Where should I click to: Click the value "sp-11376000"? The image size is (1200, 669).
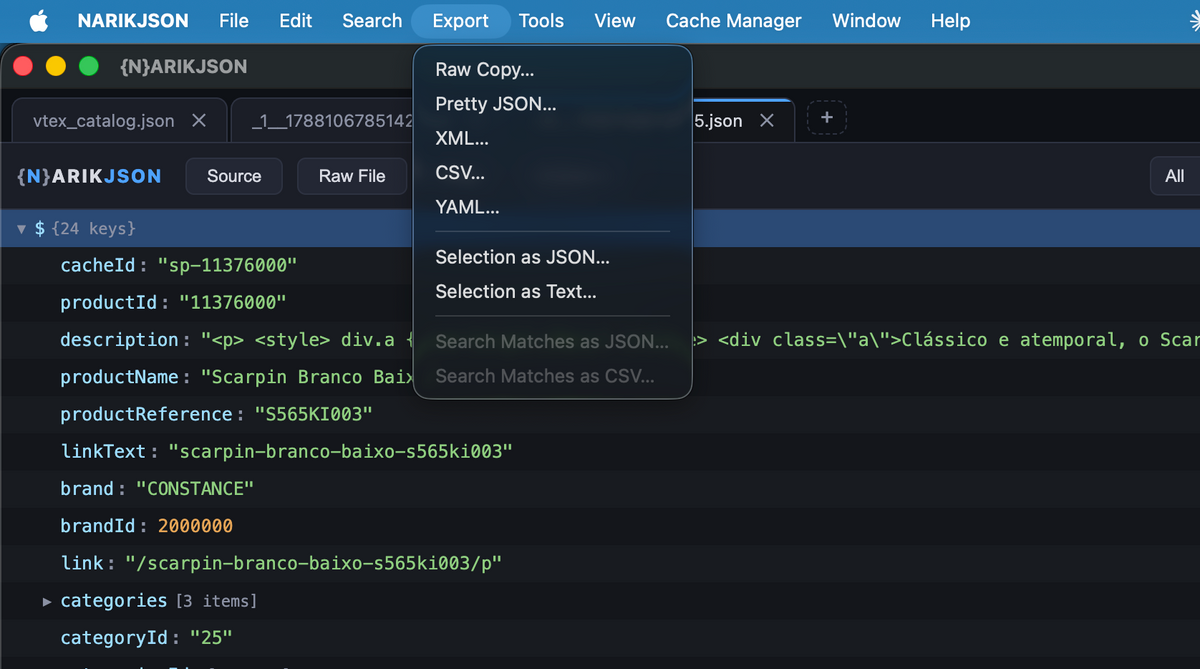click(227, 266)
